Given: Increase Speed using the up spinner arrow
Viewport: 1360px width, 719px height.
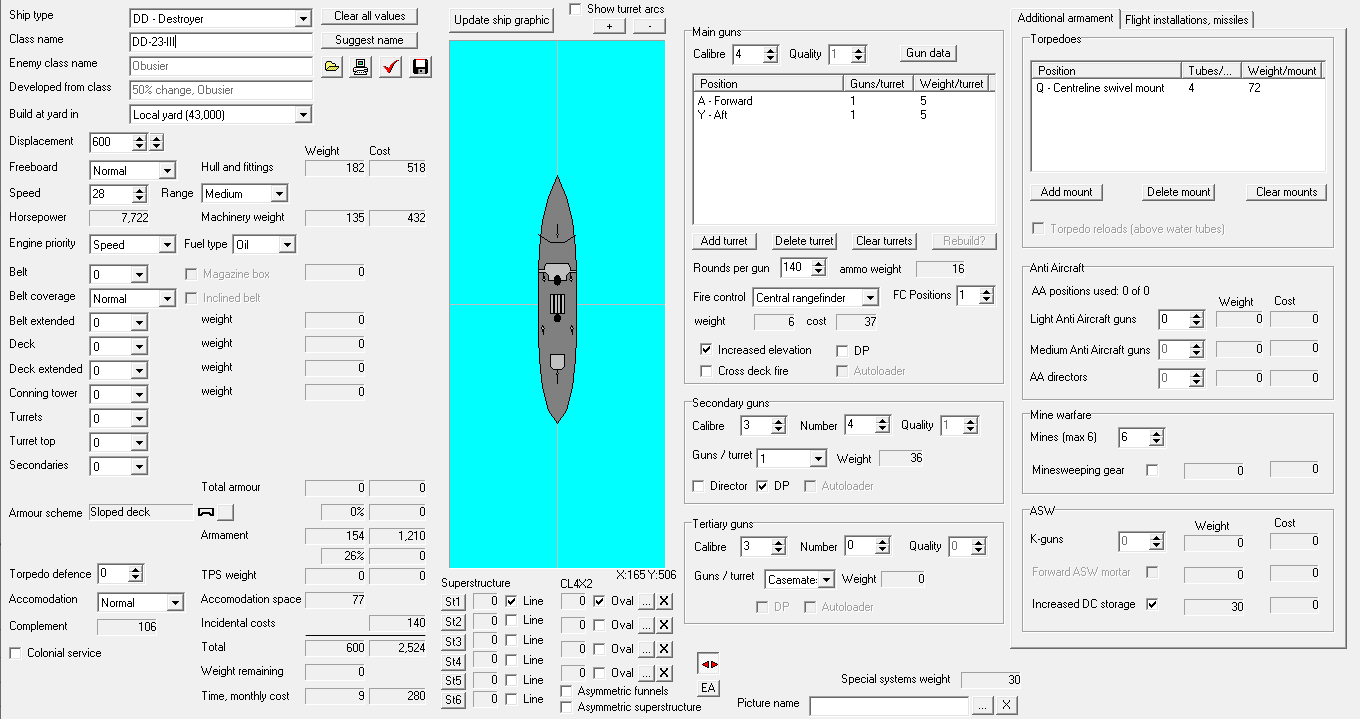Looking at the screenshot, I should [154, 189].
